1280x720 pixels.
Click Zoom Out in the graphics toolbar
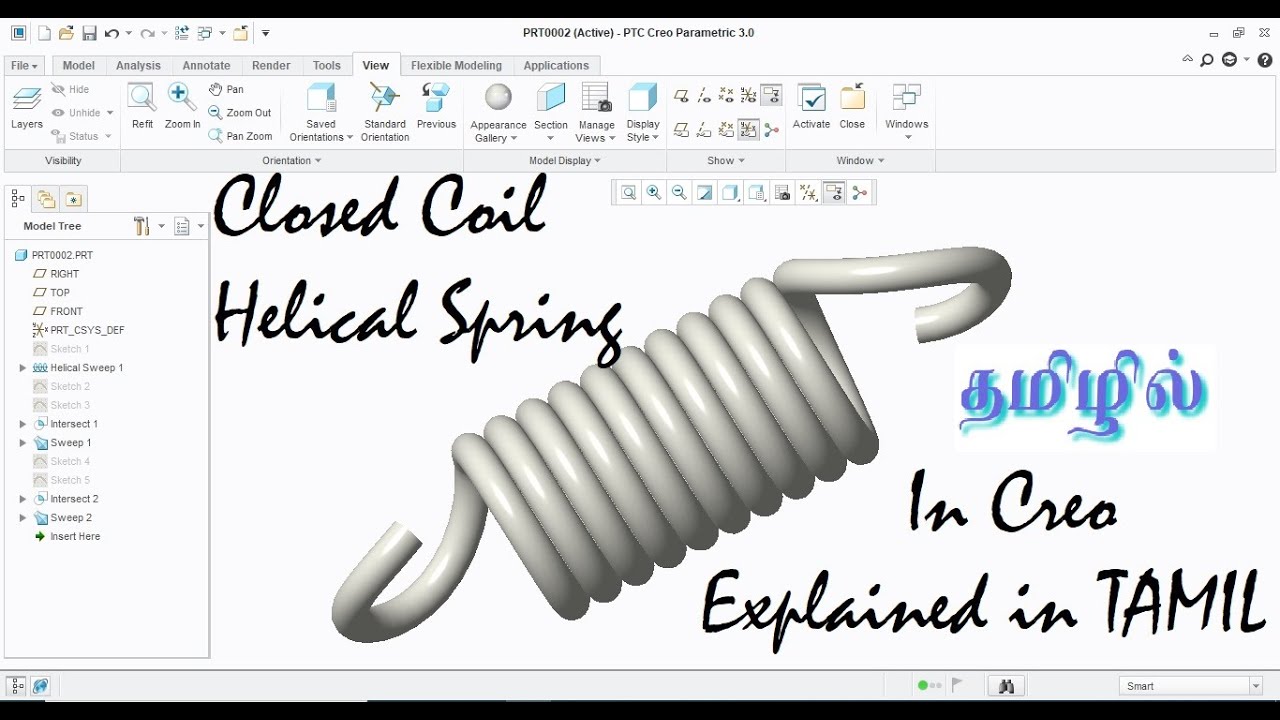click(679, 193)
